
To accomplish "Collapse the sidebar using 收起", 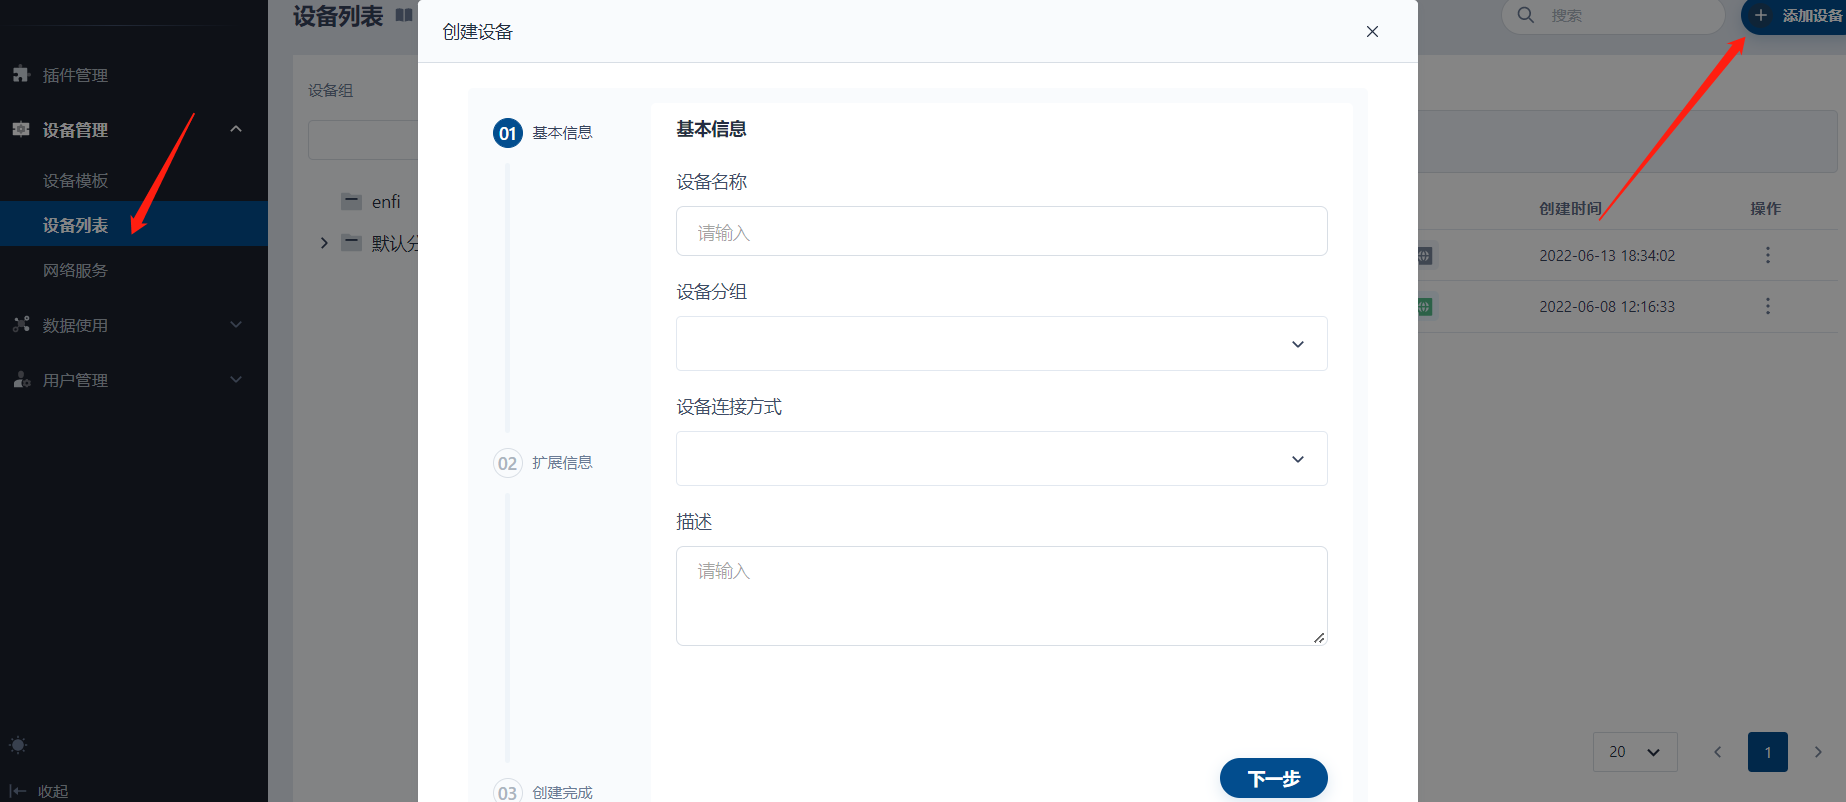I will [x=40, y=791].
